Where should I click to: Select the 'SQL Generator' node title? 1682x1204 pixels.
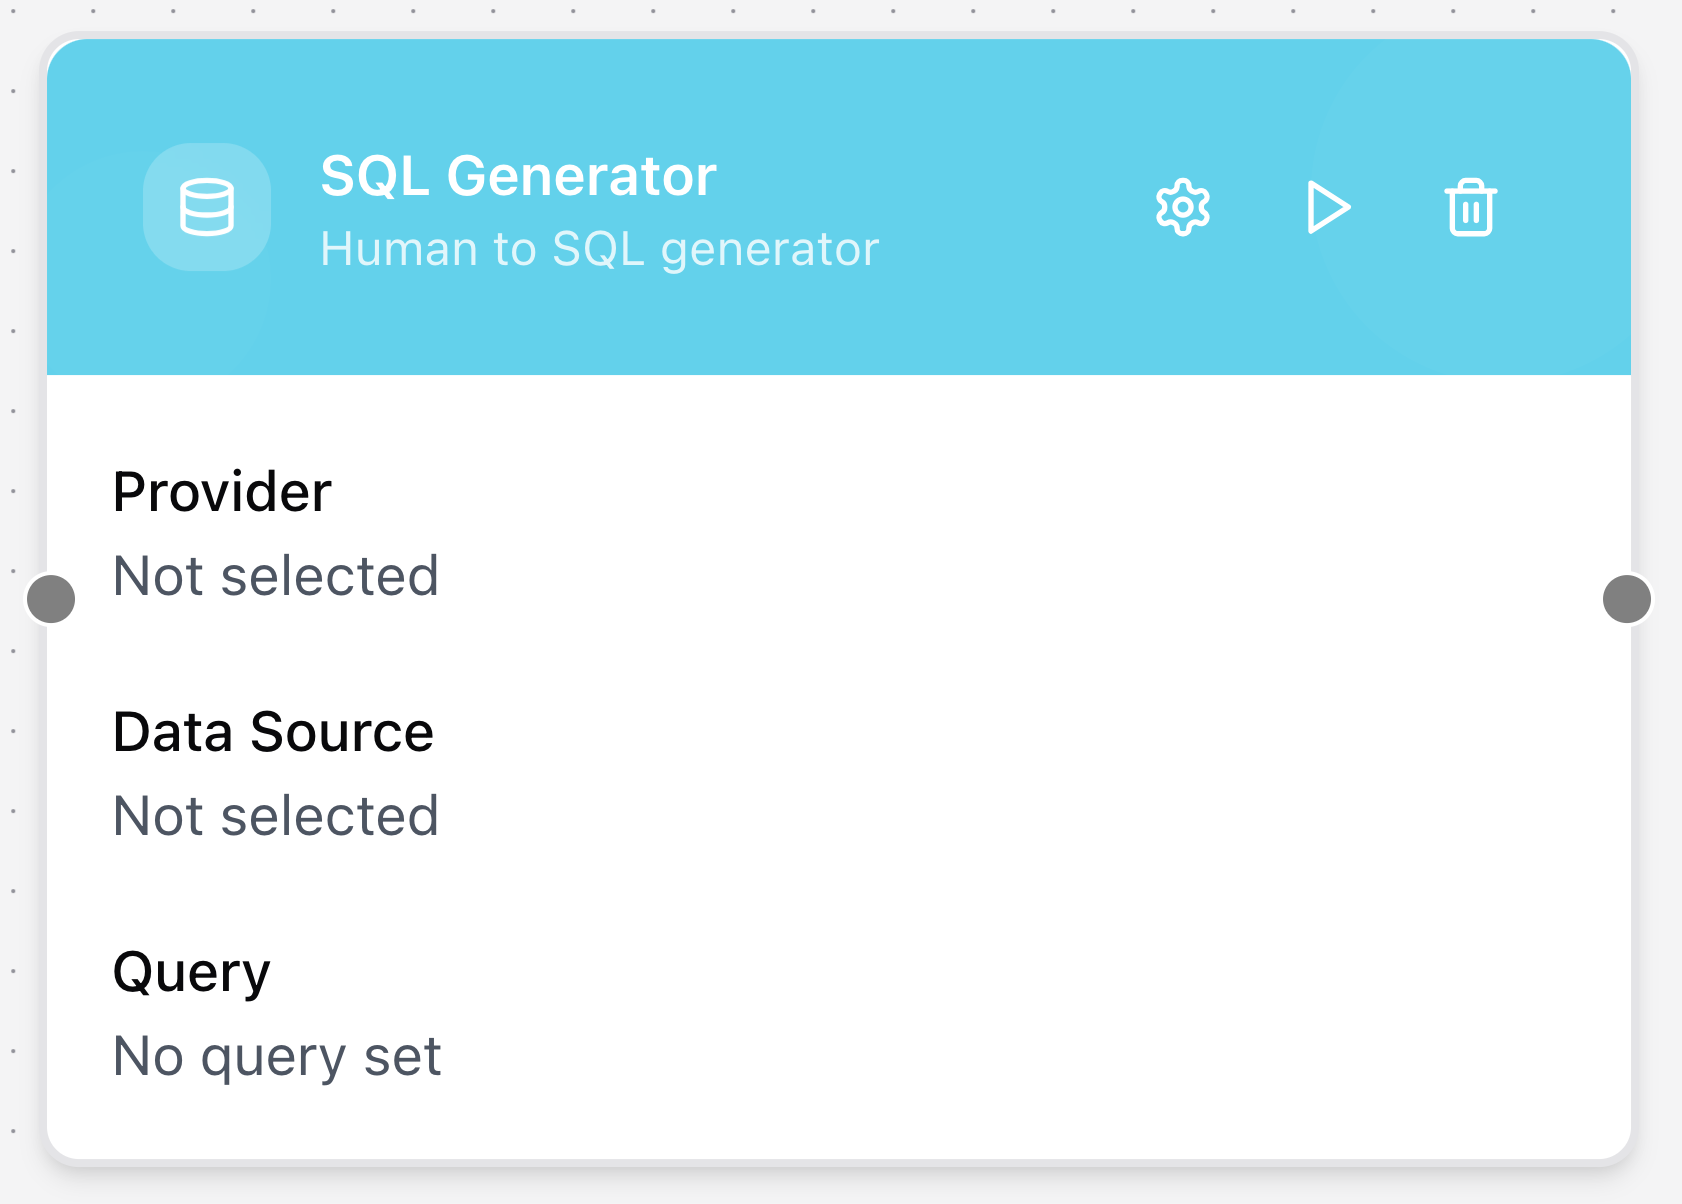click(x=518, y=176)
